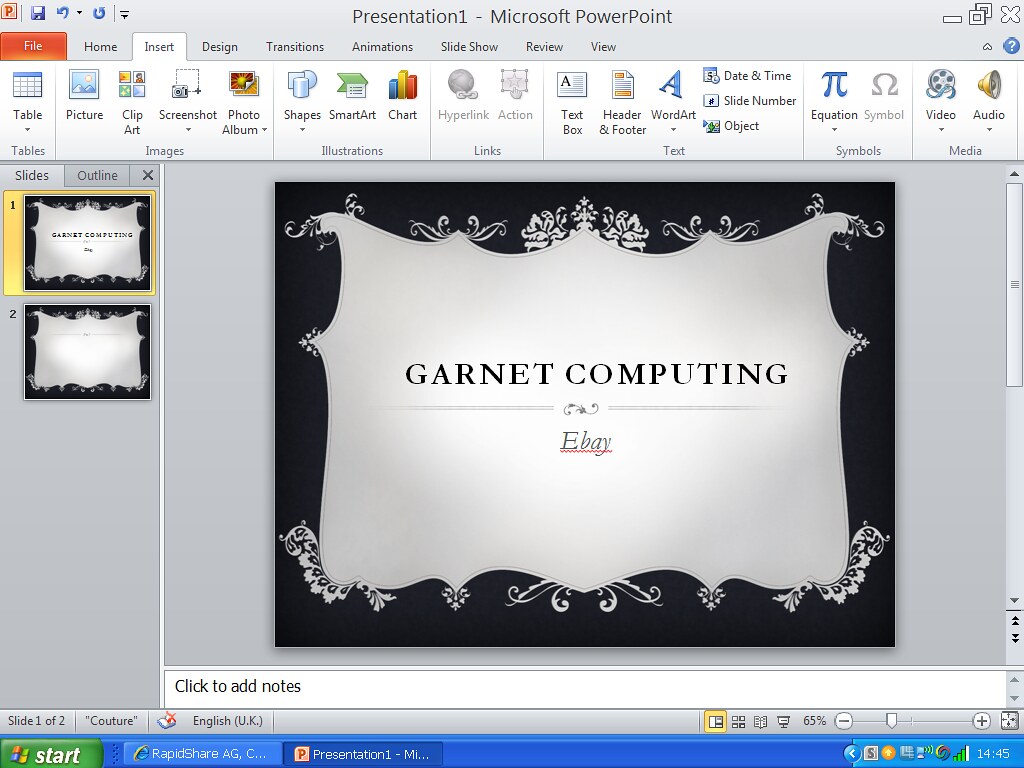Run spell check from status bar icon
This screenshot has width=1024, height=768.
click(167, 721)
